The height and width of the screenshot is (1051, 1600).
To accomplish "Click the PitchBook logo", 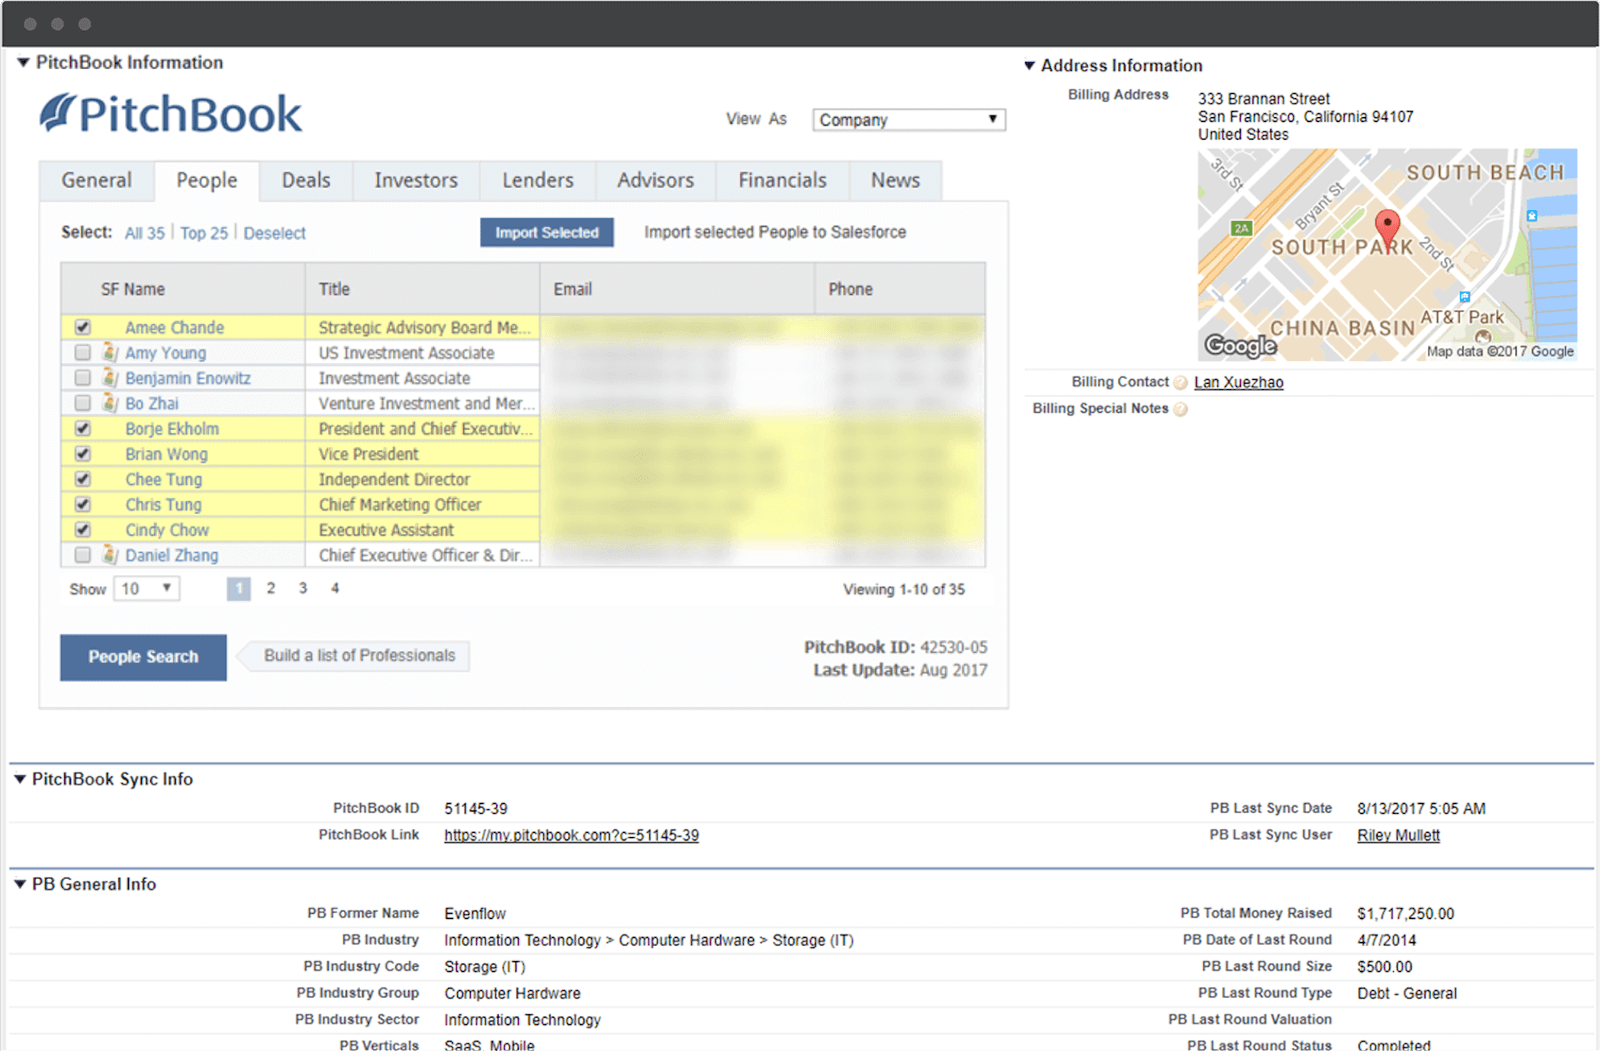I will pyautogui.click(x=170, y=114).
